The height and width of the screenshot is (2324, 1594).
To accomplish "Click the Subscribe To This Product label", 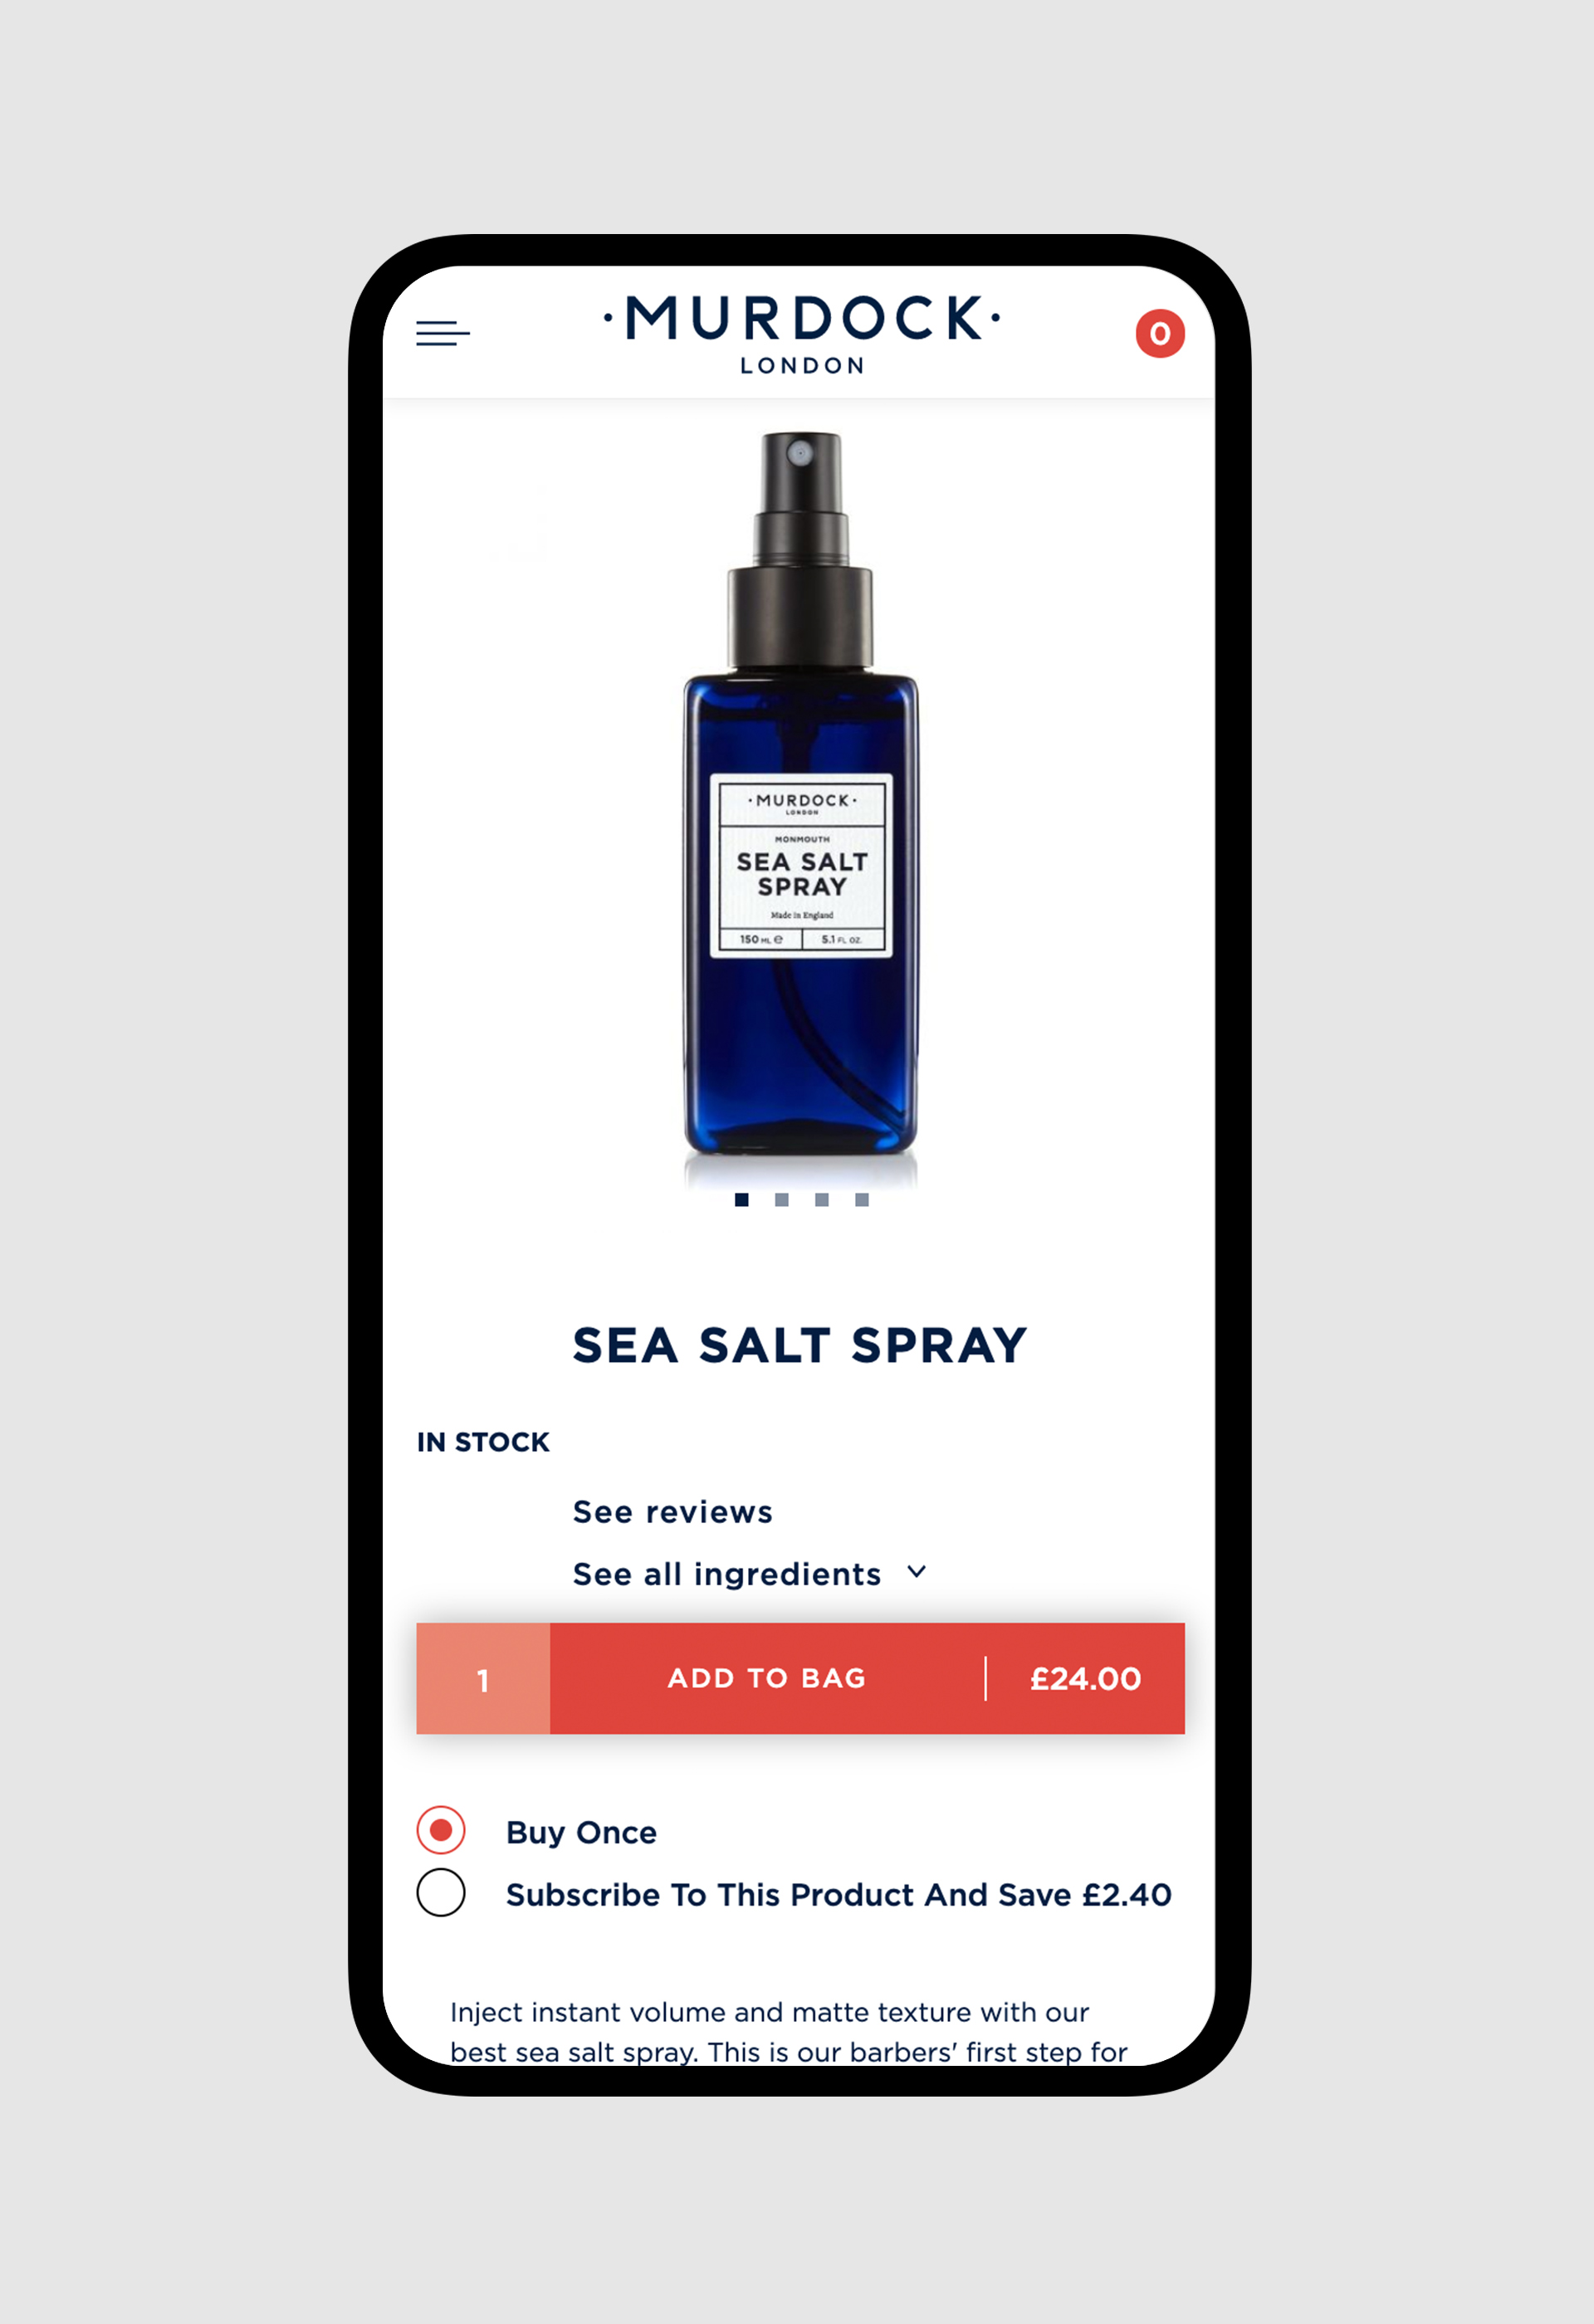I will [838, 1894].
